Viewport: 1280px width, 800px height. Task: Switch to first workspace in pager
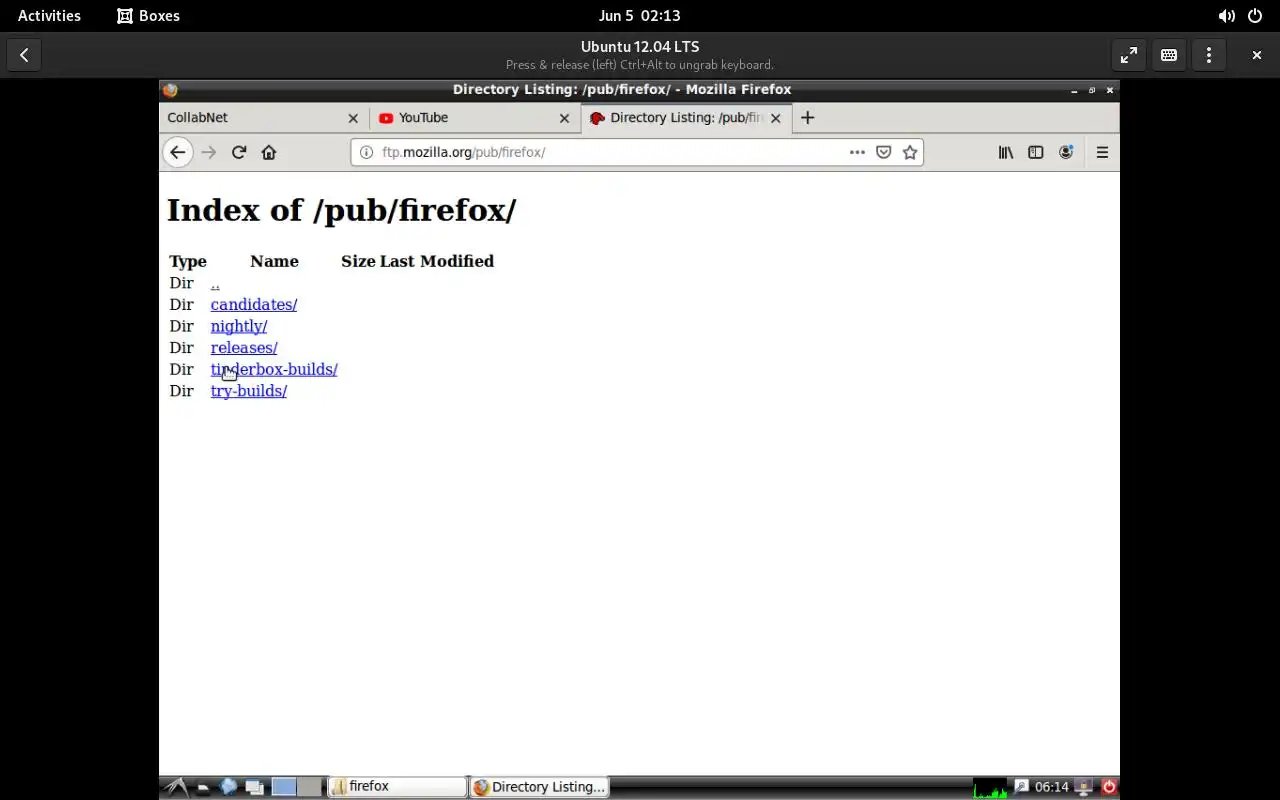(x=284, y=787)
